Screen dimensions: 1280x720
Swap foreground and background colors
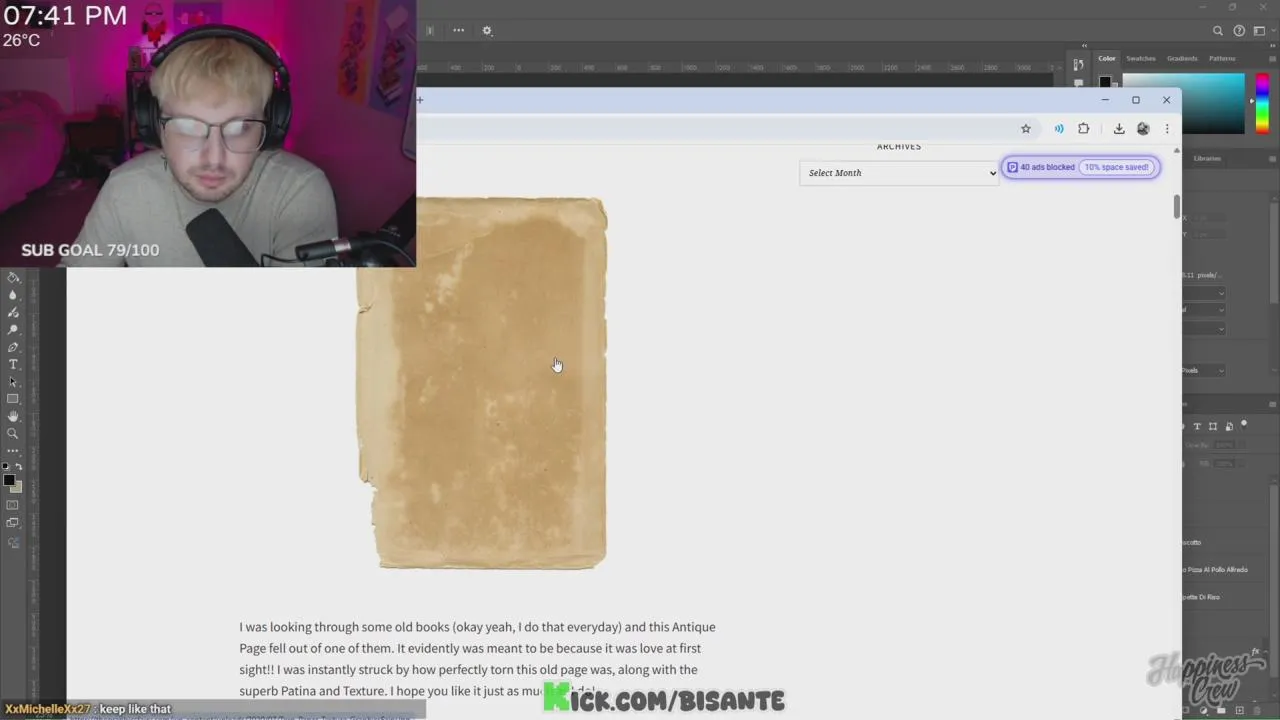click(x=18, y=467)
